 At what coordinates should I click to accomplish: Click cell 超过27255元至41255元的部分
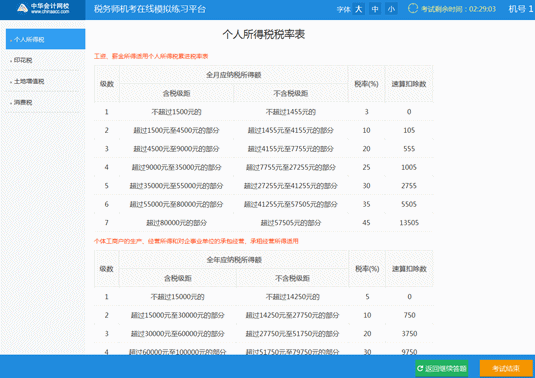click(x=291, y=186)
